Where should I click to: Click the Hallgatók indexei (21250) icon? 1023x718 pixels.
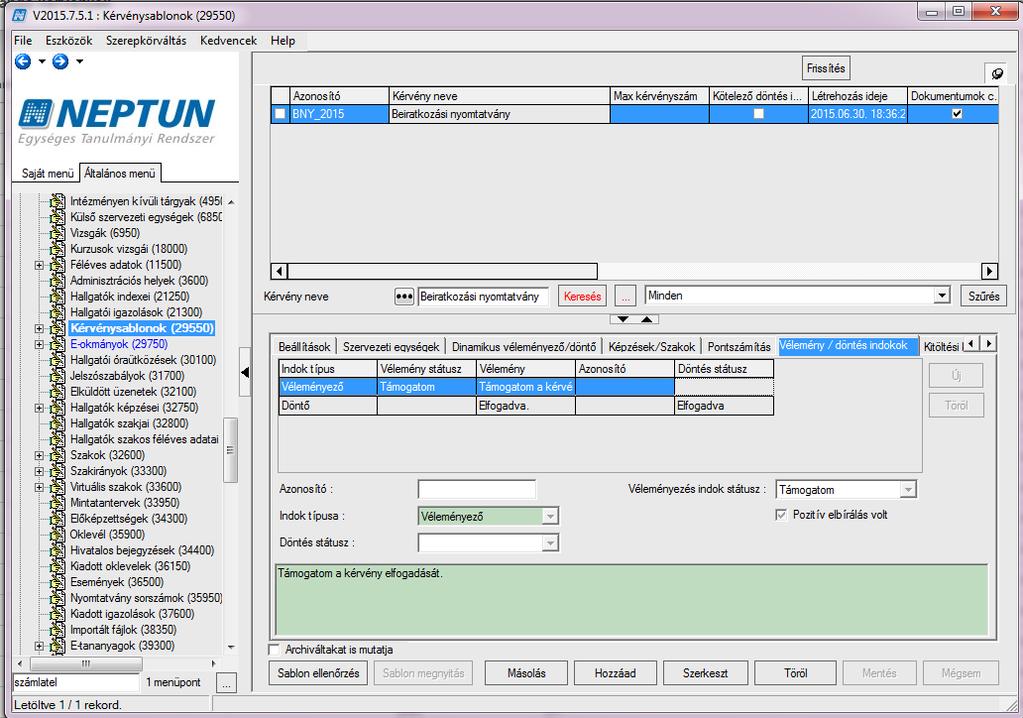coord(58,296)
